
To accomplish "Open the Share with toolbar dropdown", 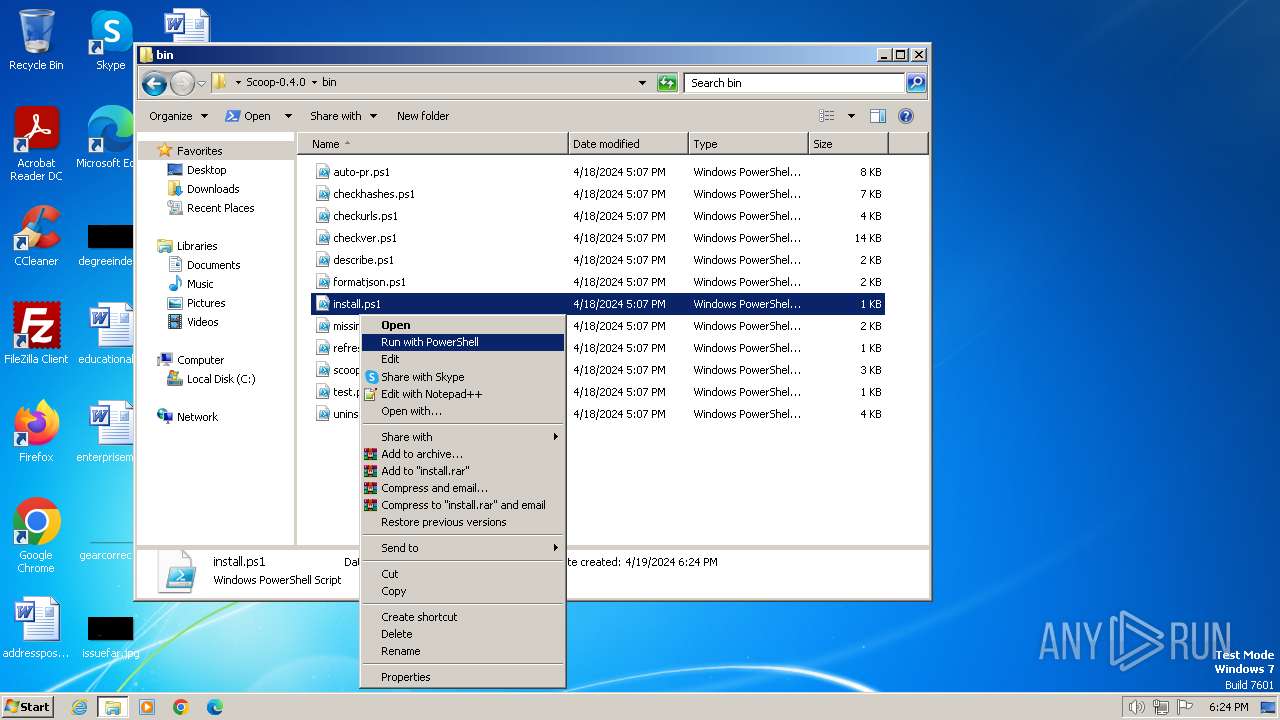I will tap(343, 116).
